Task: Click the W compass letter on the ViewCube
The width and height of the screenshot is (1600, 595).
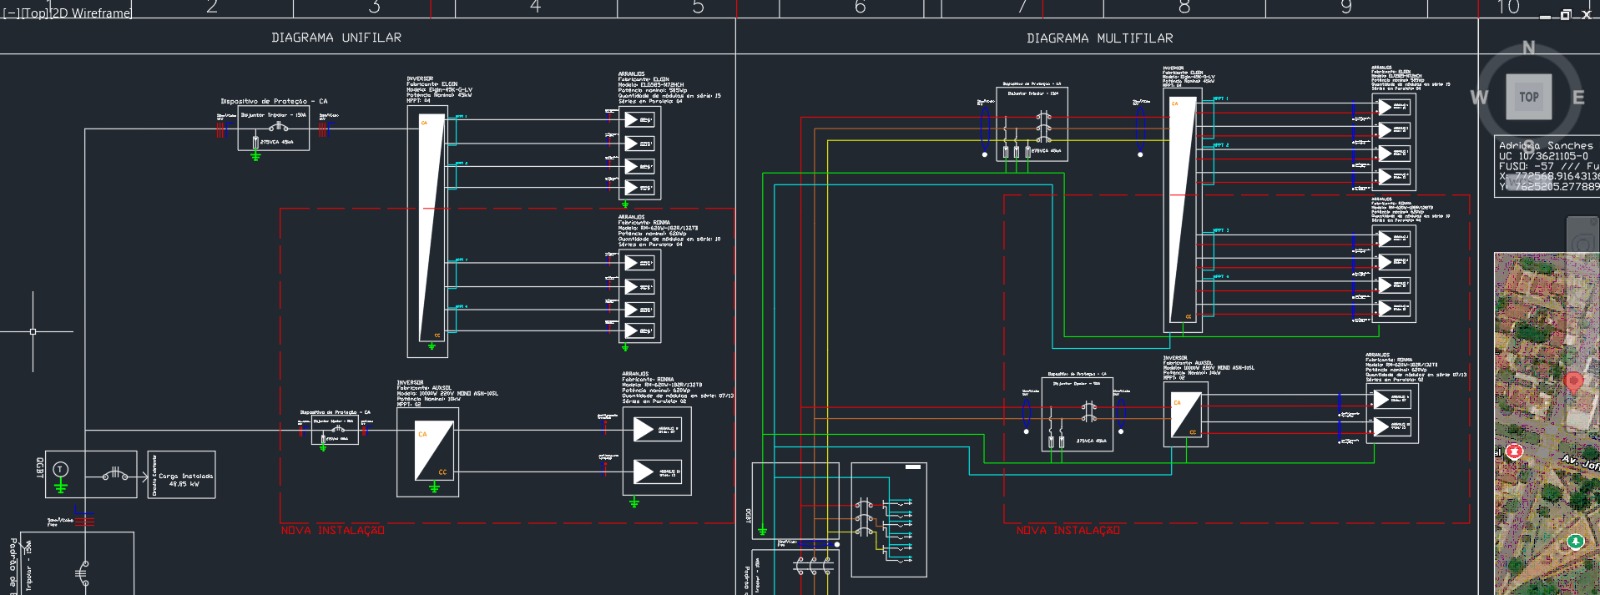Action: click(x=1479, y=97)
